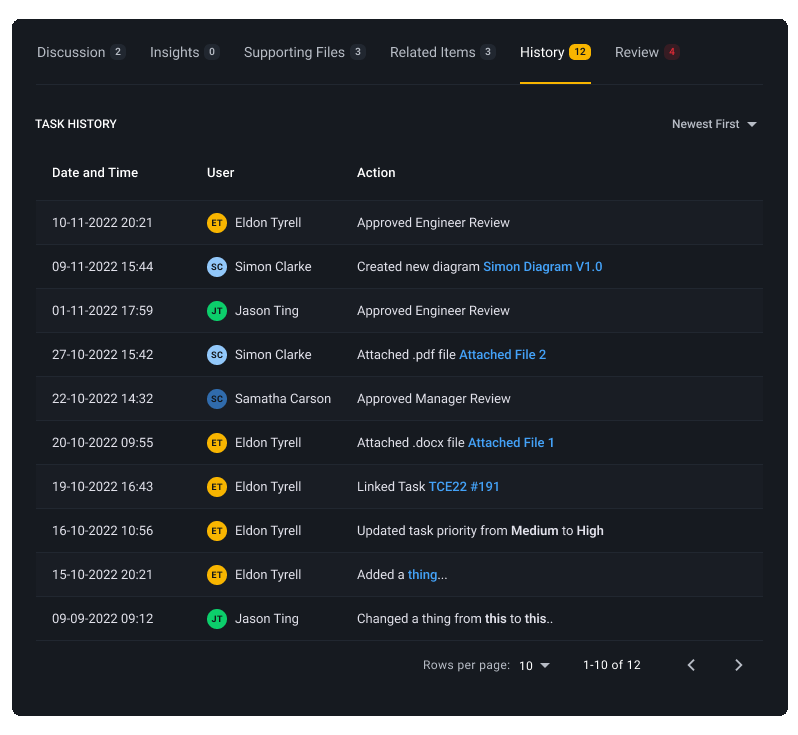Open the Attached File 1 link

(511, 443)
